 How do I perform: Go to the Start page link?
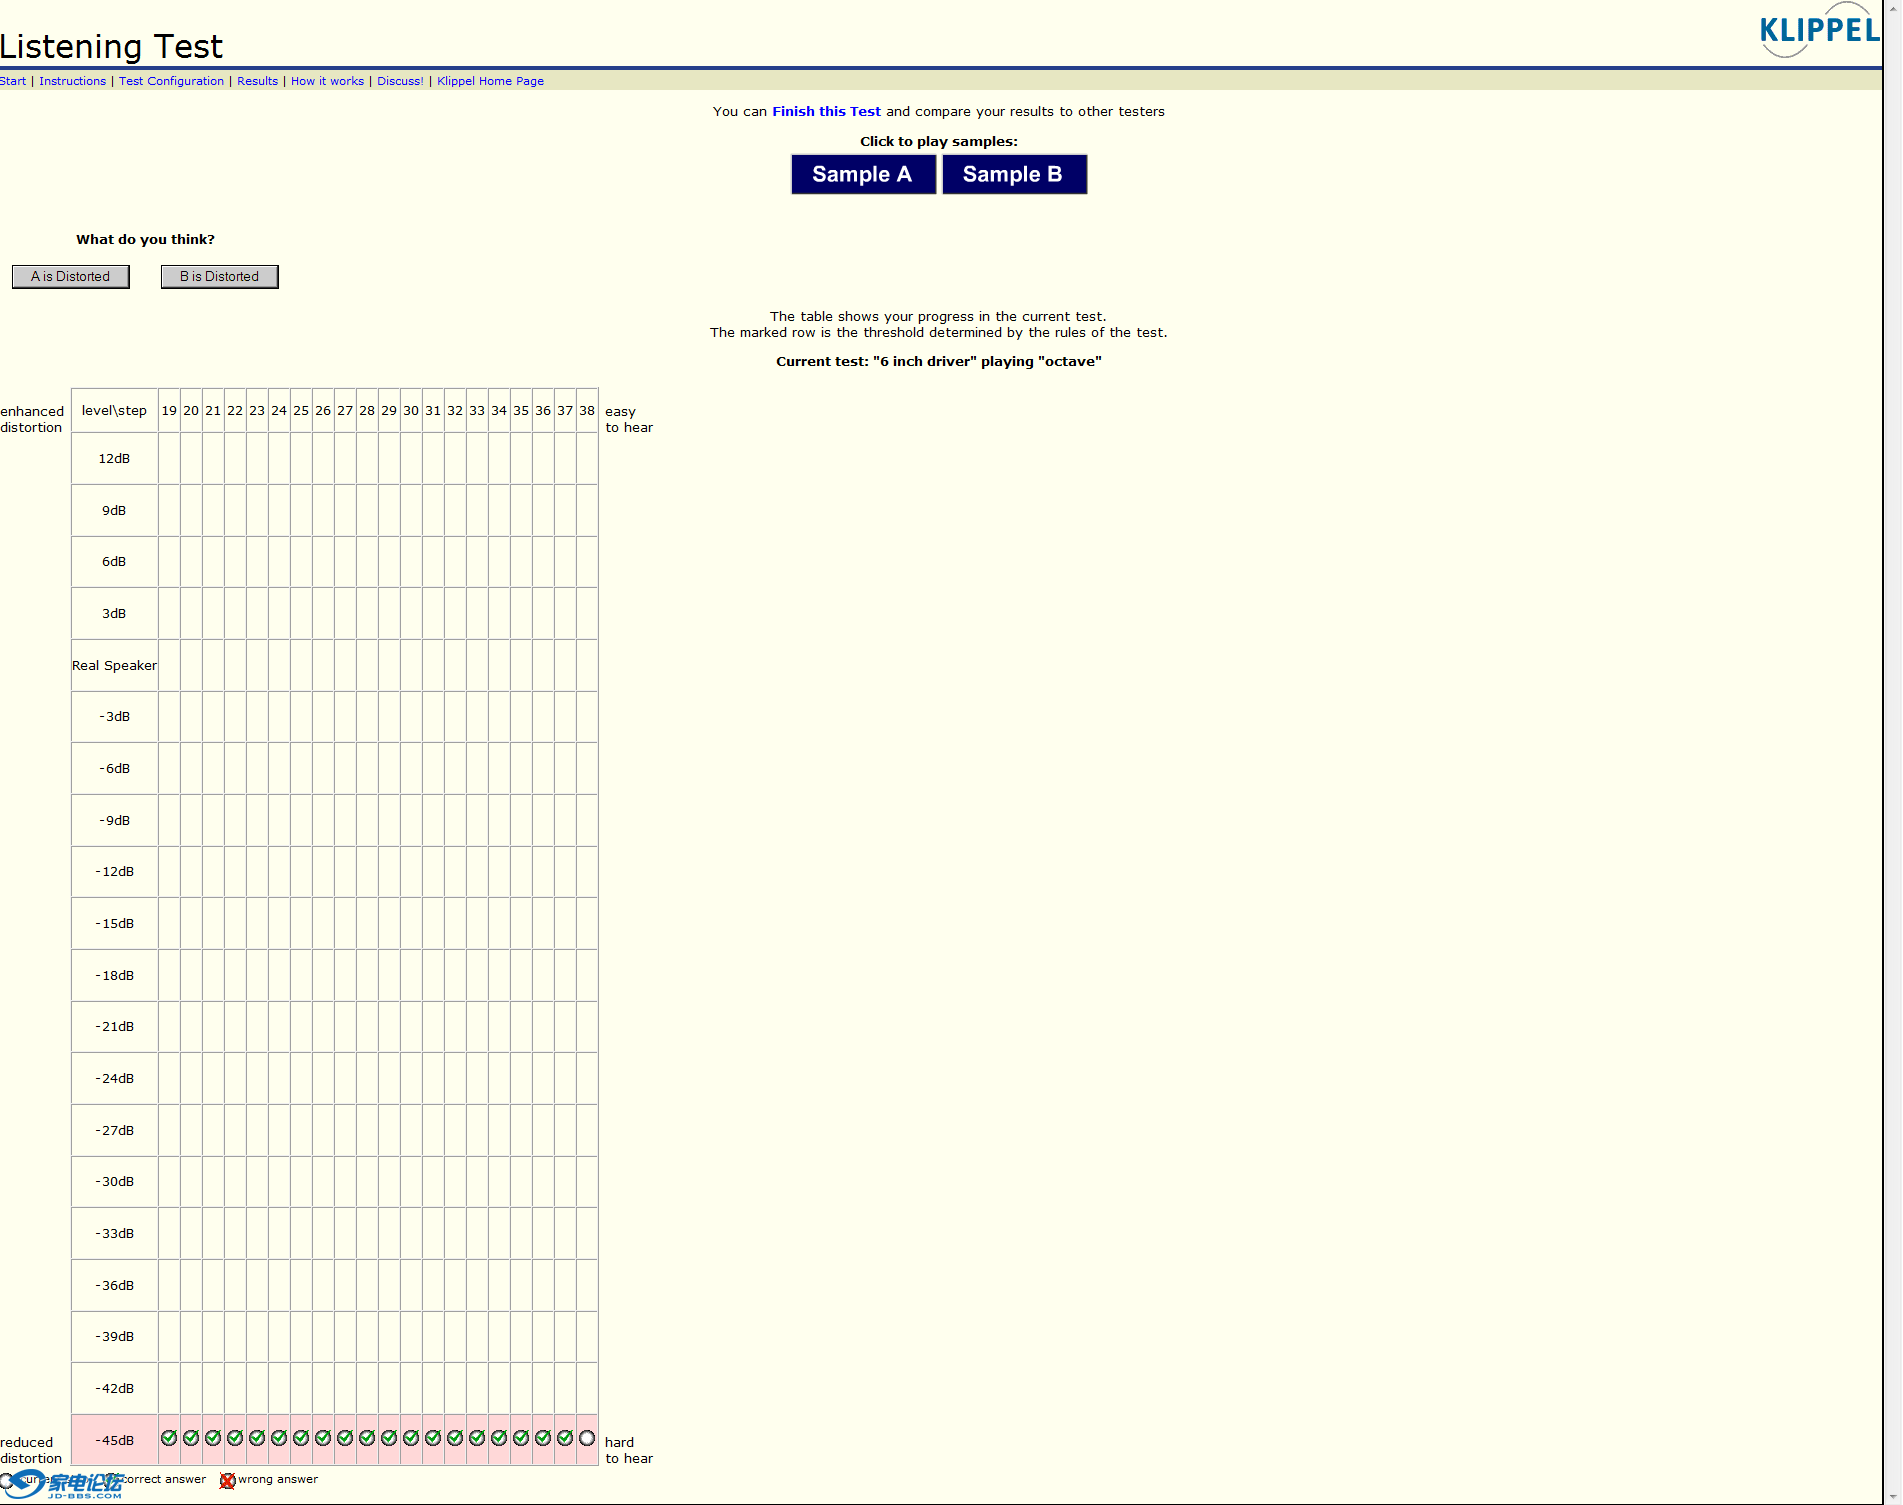click(x=13, y=81)
